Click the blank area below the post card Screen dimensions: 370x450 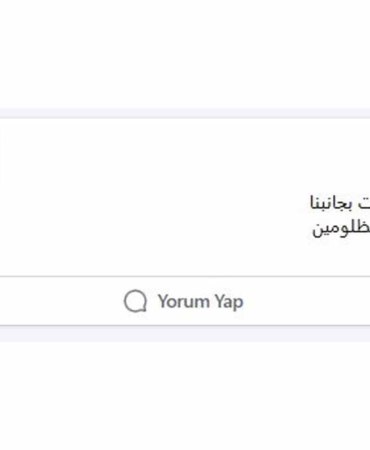185,396
